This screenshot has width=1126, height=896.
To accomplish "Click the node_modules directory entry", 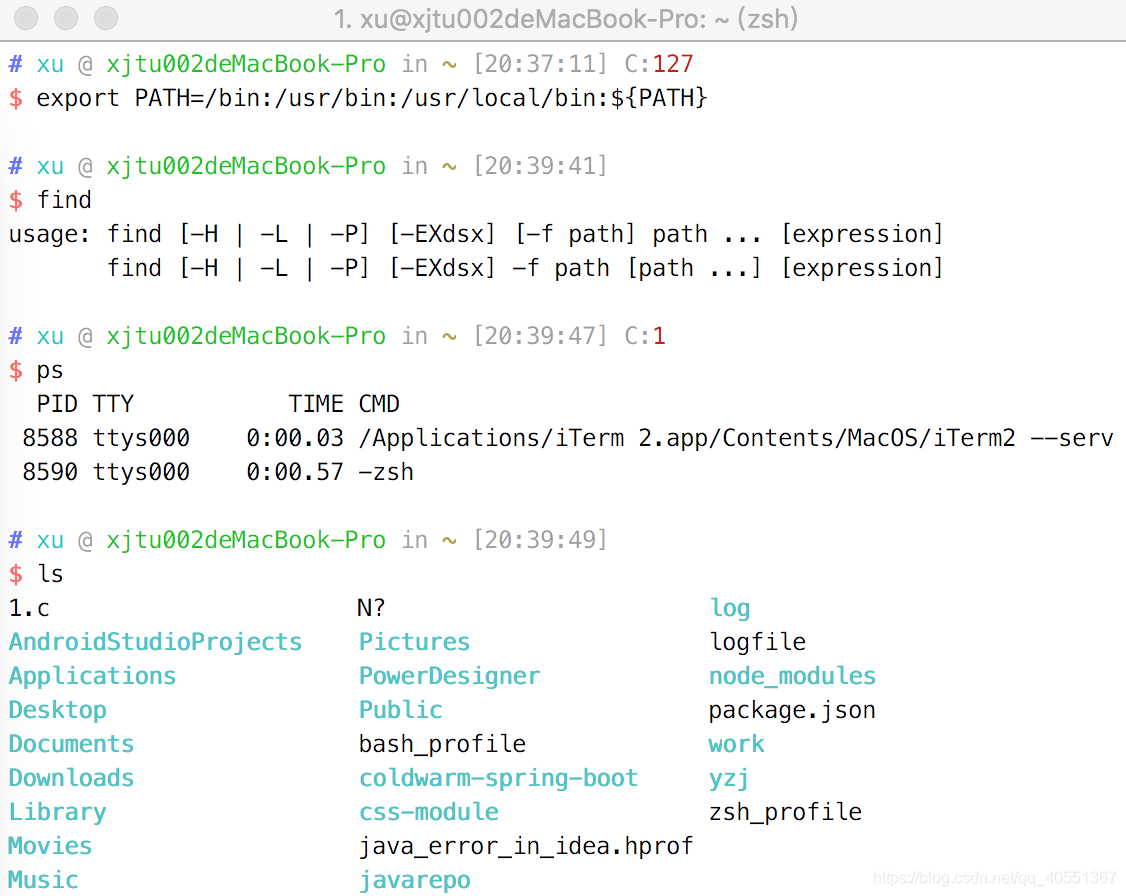I will [x=792, y=676].
